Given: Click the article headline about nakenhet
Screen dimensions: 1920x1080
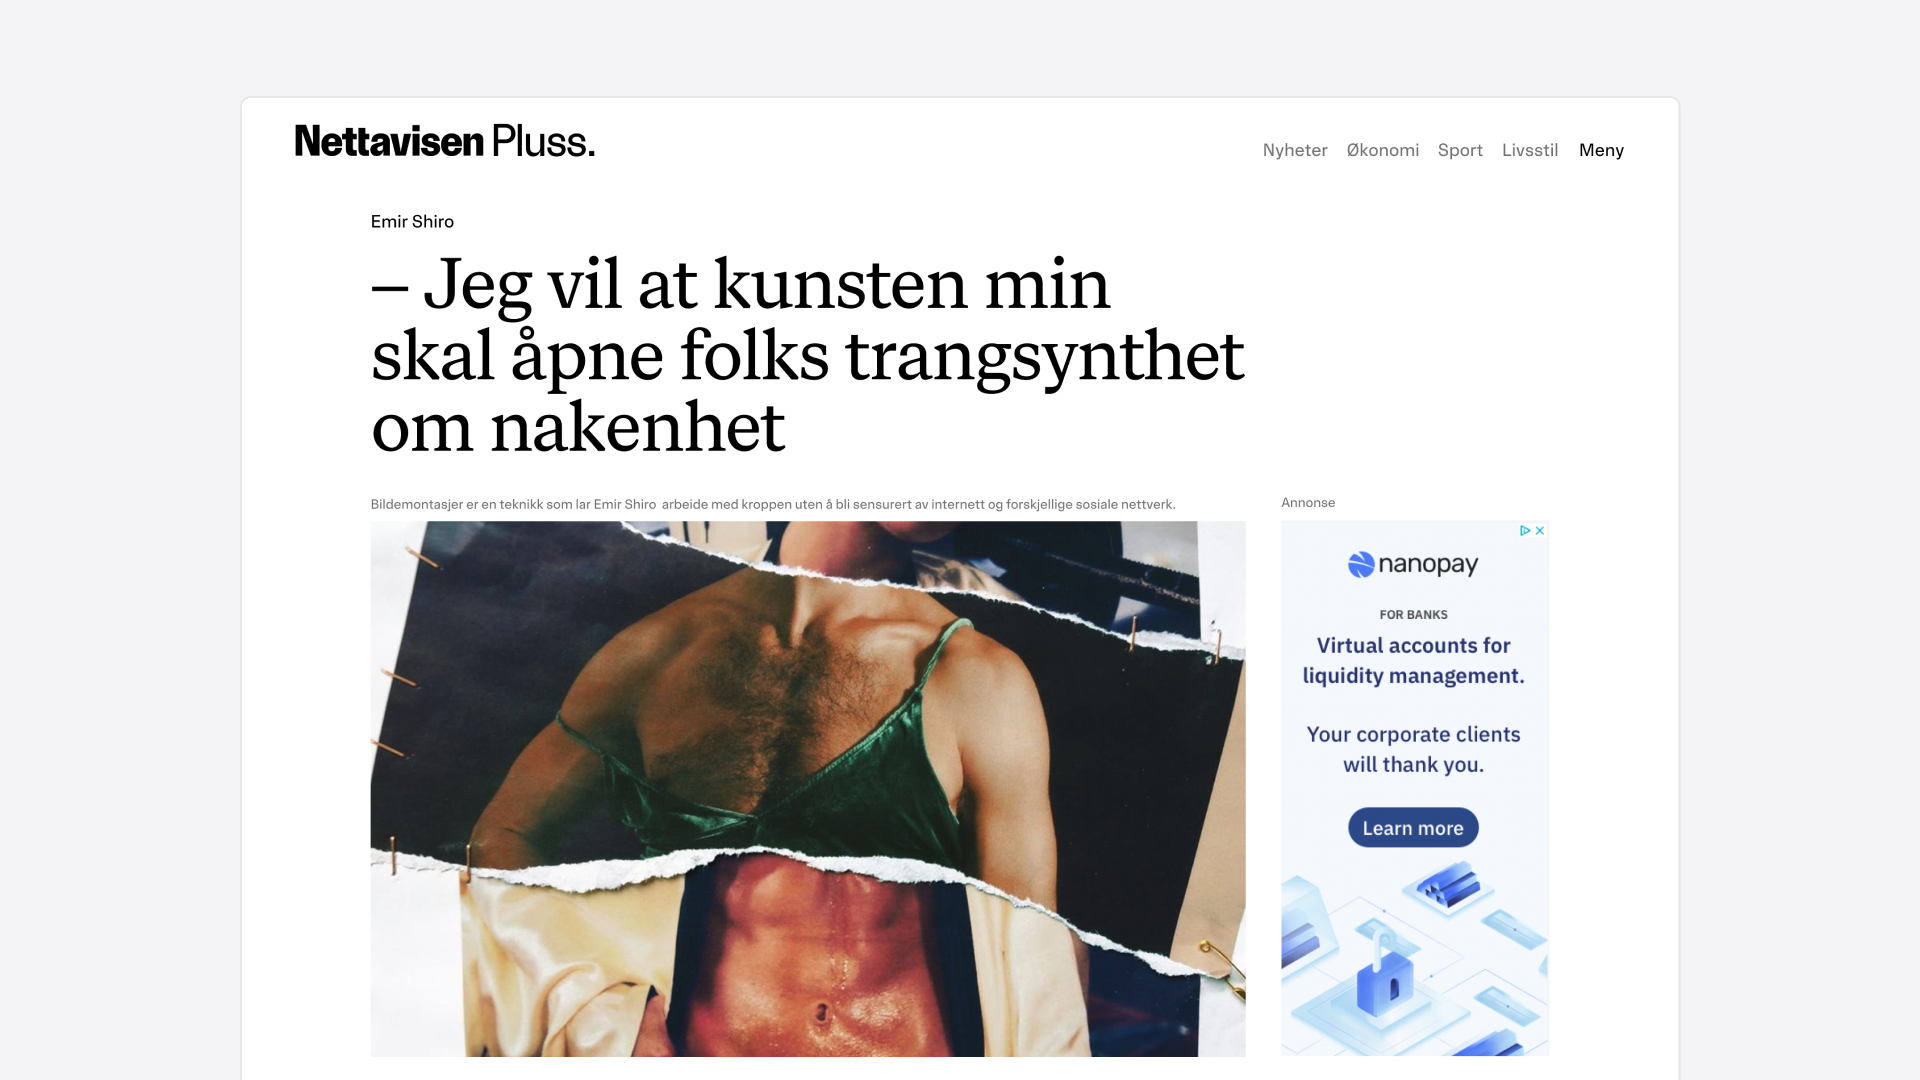Looking at the screenshot, I should [807, 356].
